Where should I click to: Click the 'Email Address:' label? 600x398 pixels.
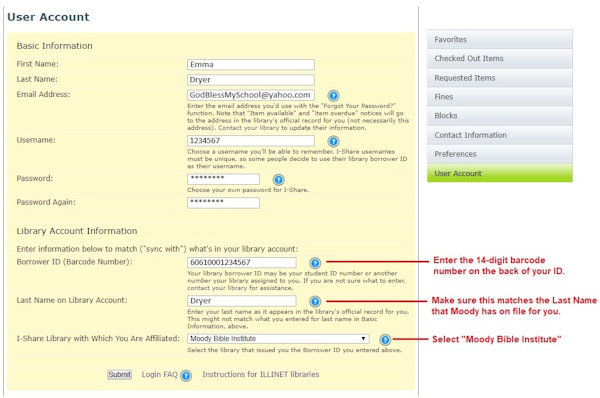(x=43, y=95)
